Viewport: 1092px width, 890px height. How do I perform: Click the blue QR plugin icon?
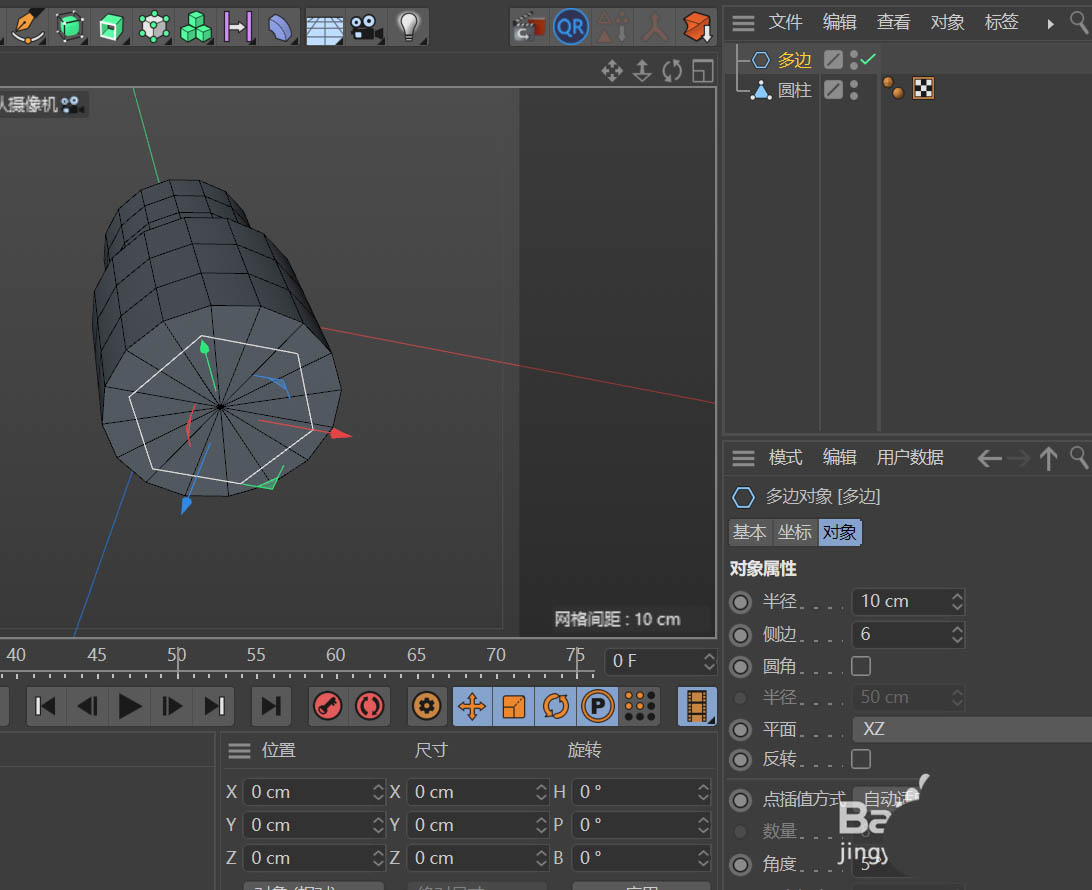pos(570,27)
